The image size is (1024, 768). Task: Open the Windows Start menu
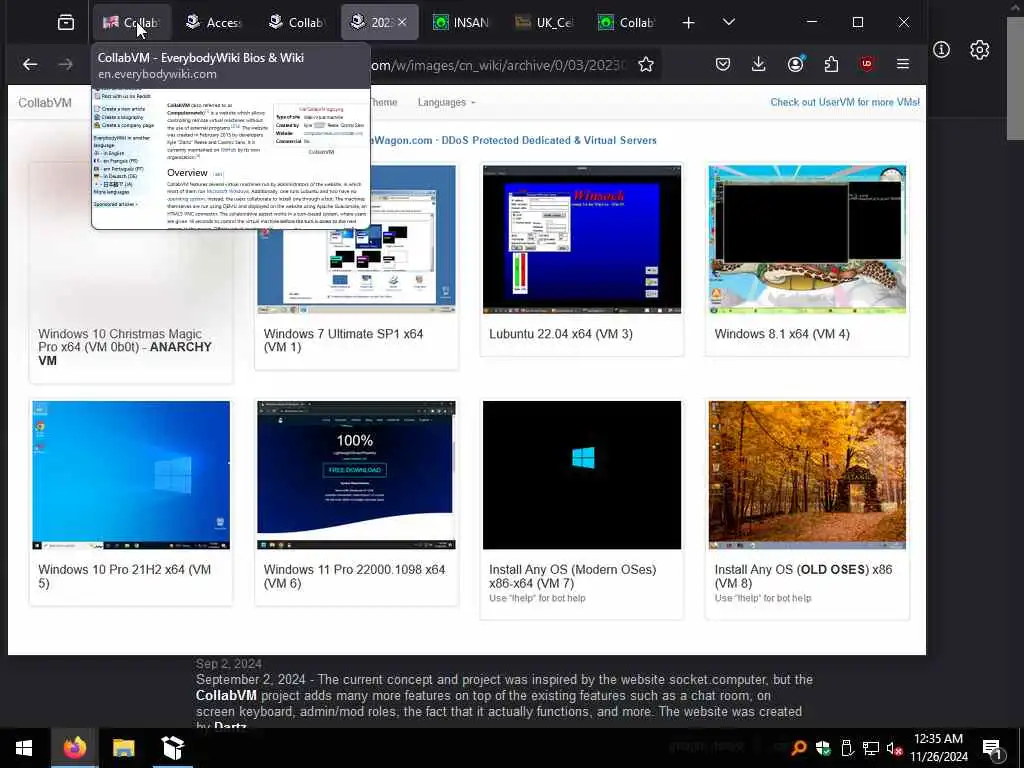click(x=24, y=748)
